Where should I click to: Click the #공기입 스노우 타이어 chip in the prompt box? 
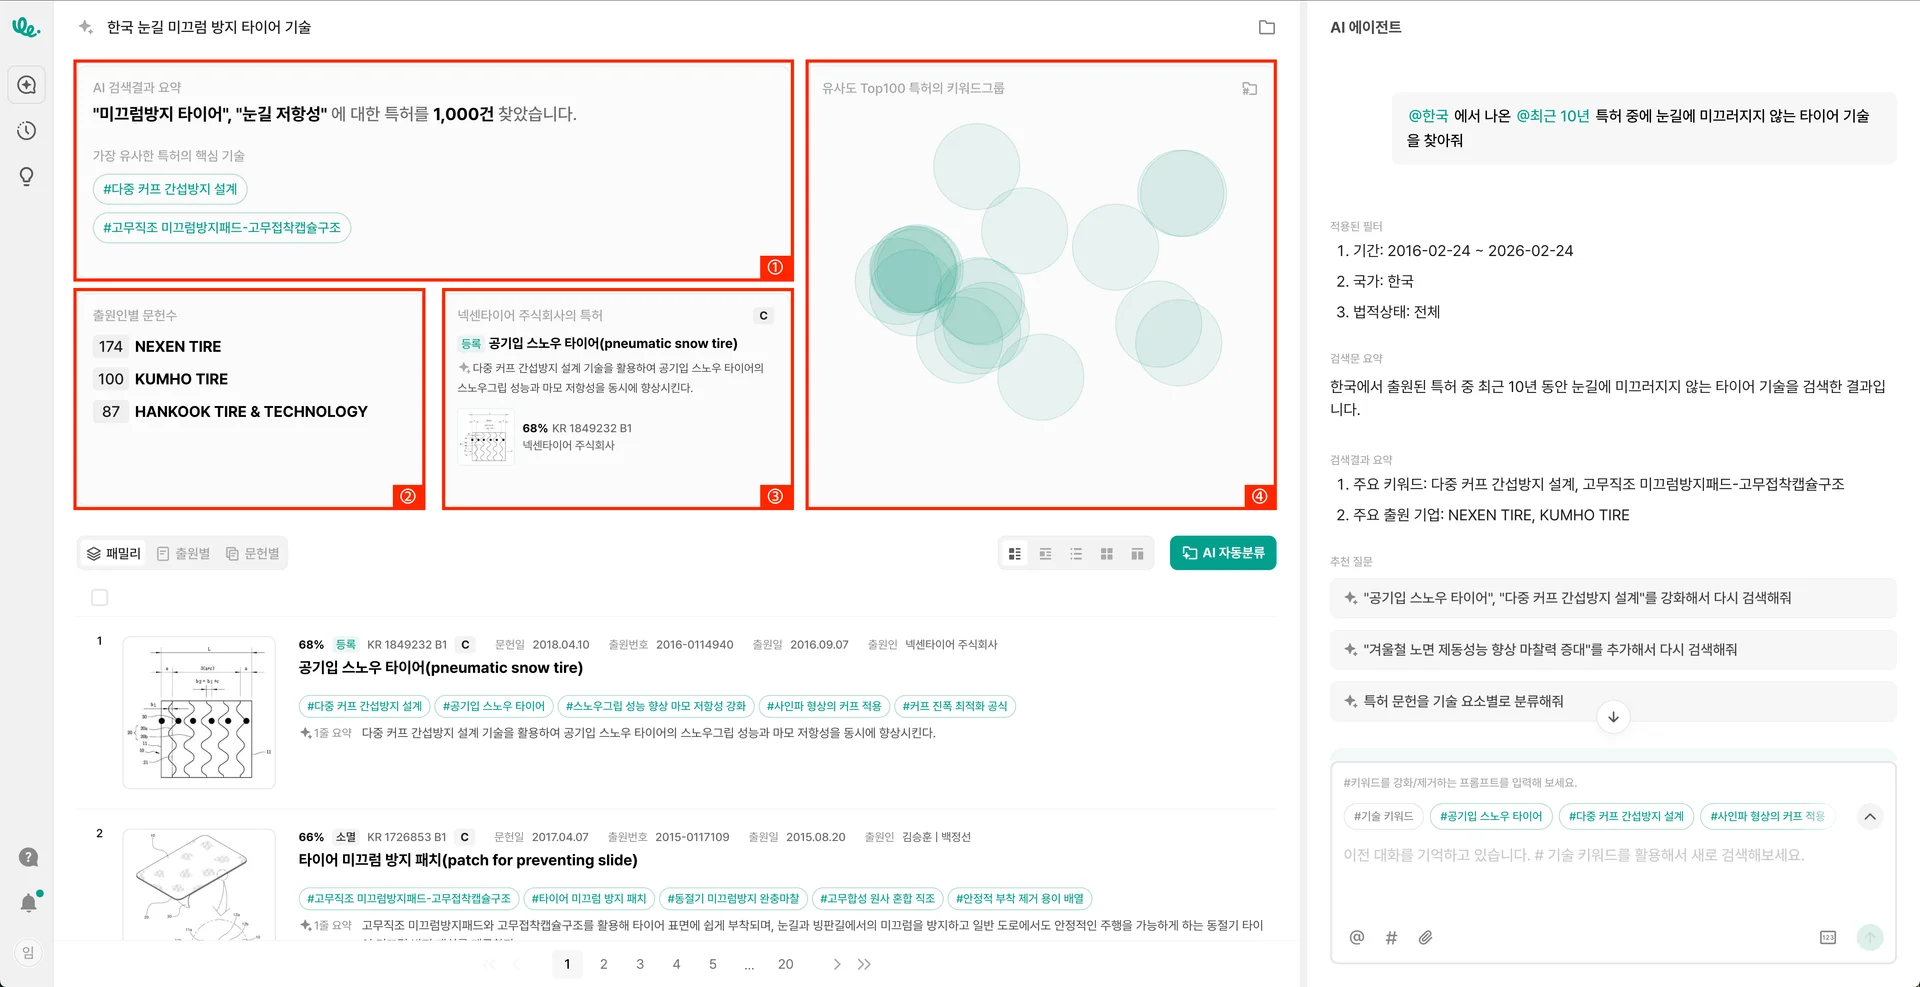tap(1491, 816)
